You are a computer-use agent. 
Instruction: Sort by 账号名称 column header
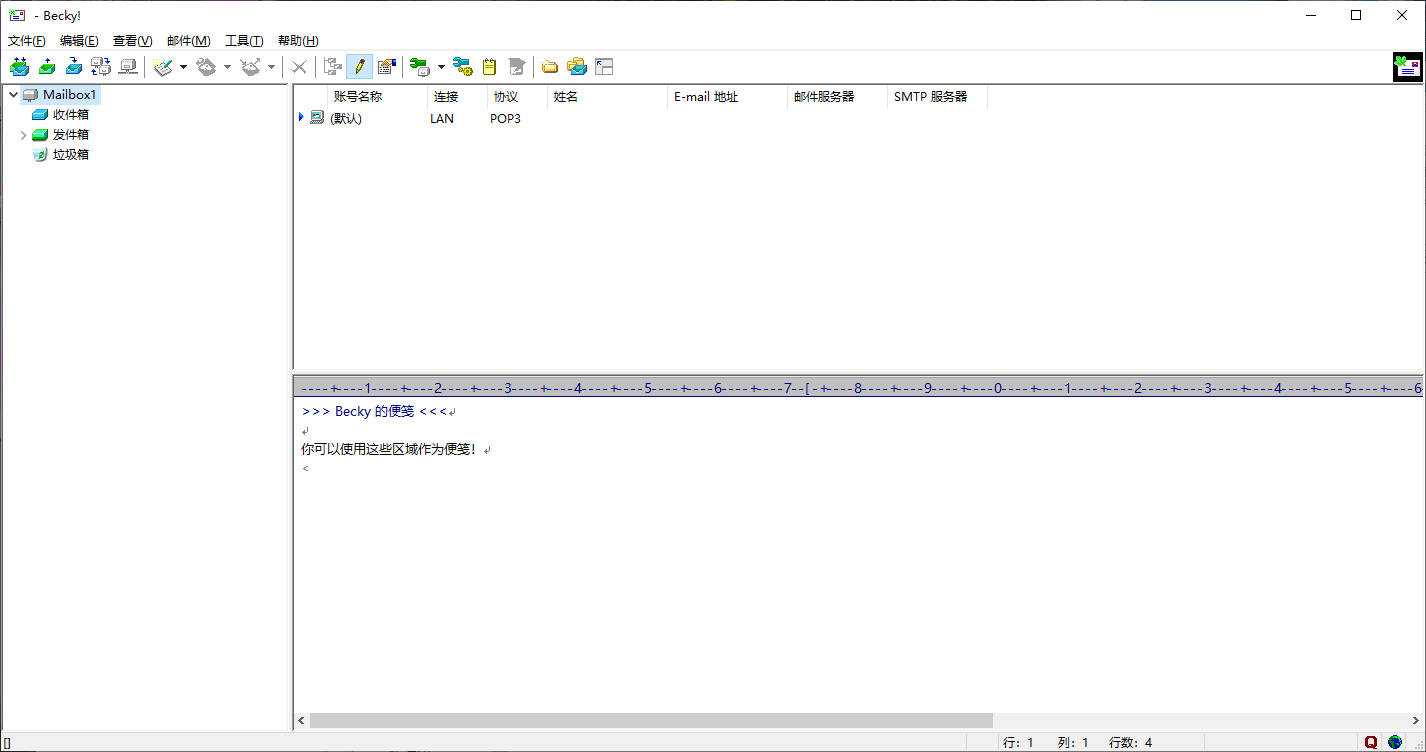[x=377, y=97]
